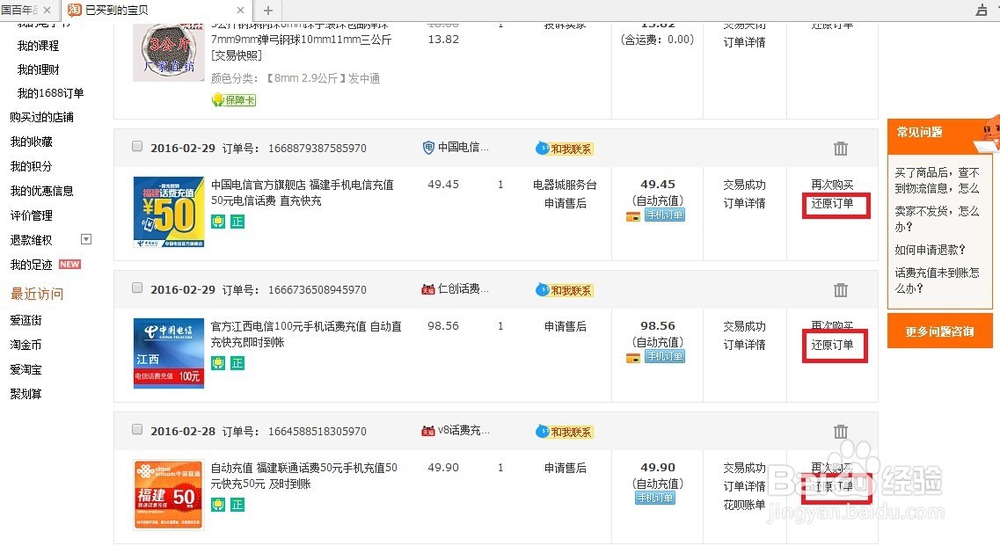Delete order 1668879387585970 with trash icon
The width and height of the screenshot is (1000, 546).
click(x=841, y=149)
